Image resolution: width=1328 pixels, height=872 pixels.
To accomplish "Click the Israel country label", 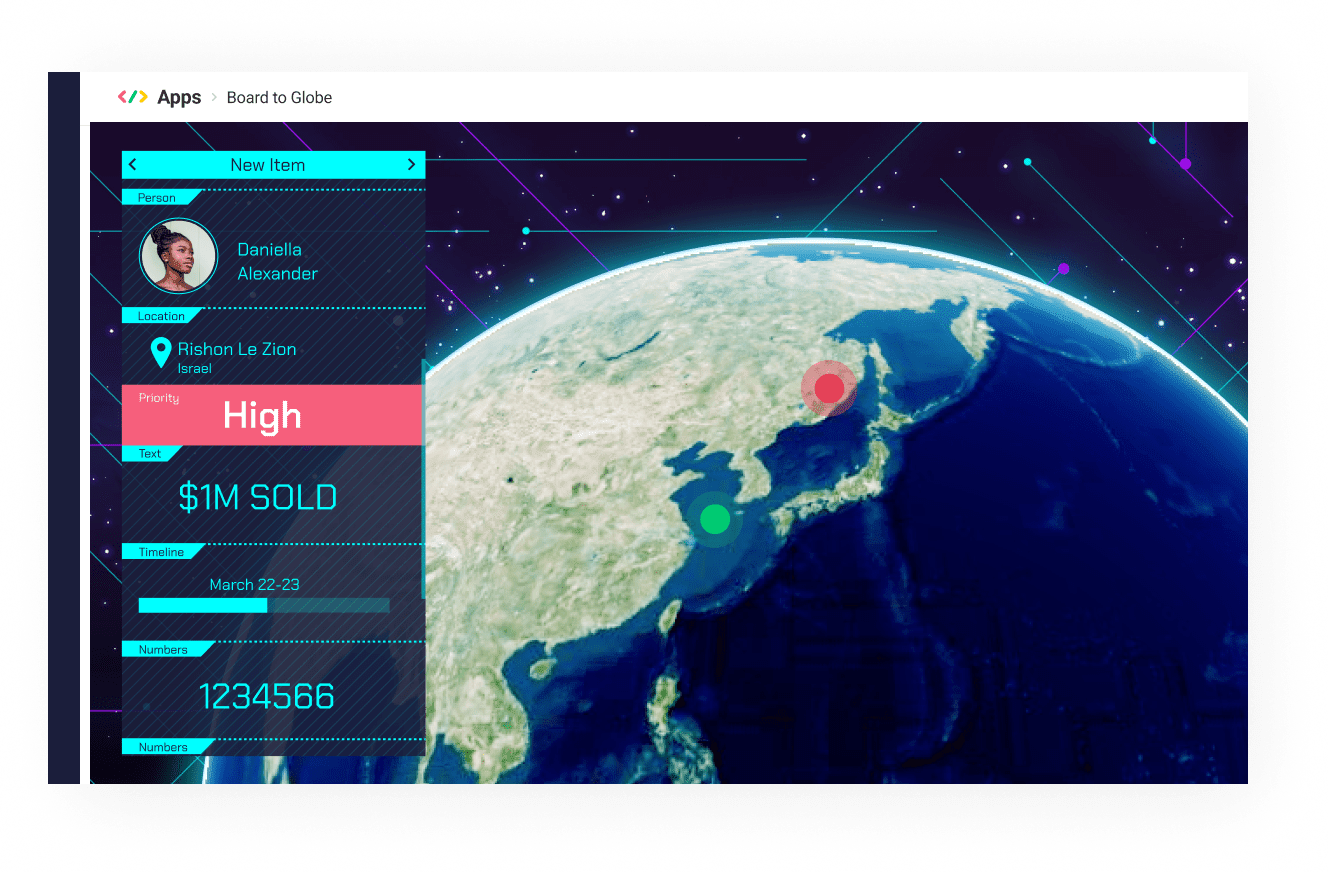I will pyautogui.click(x=194, y=369).
